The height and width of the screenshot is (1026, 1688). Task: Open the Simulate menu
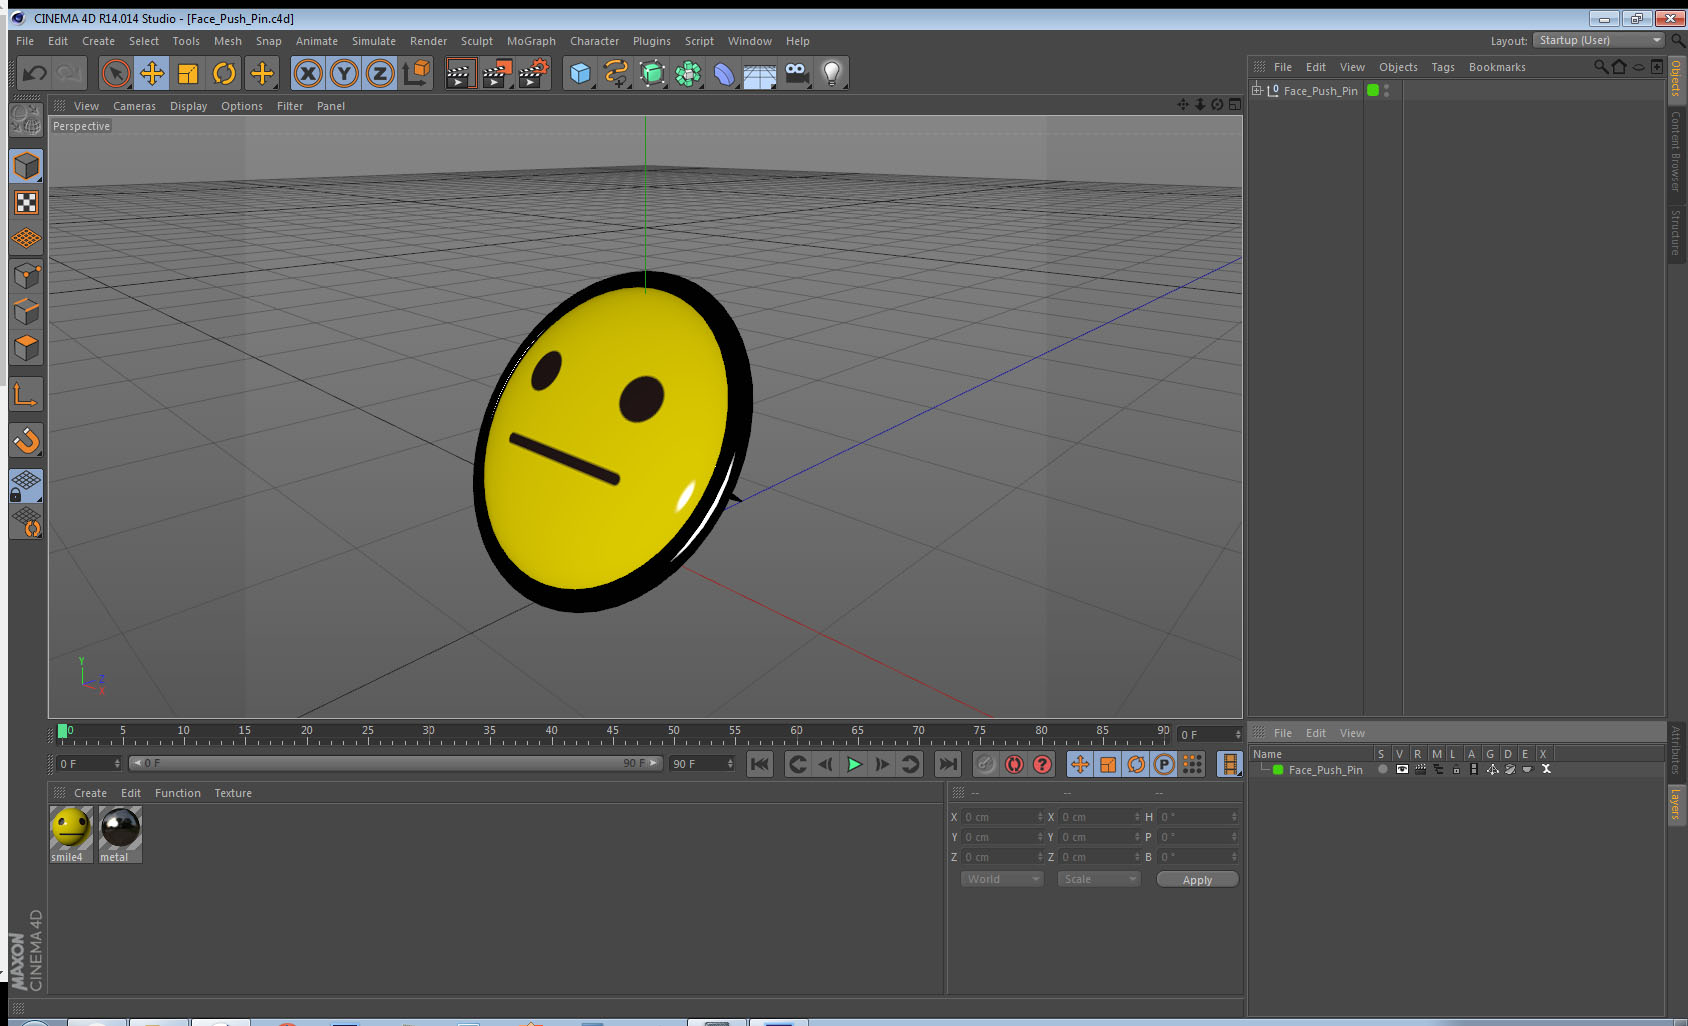coord(373,41)
